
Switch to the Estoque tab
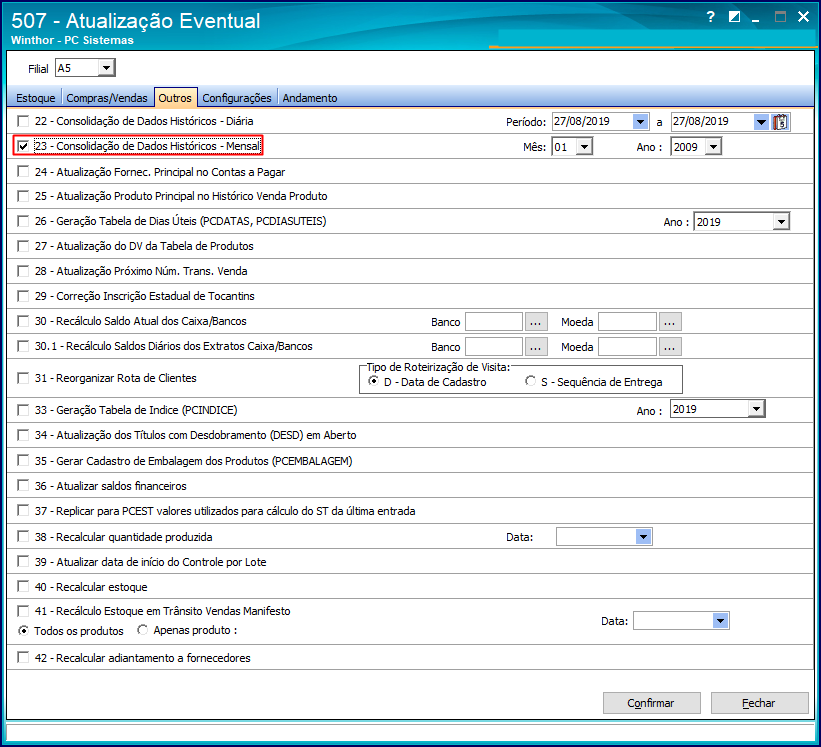pos(35,98)
